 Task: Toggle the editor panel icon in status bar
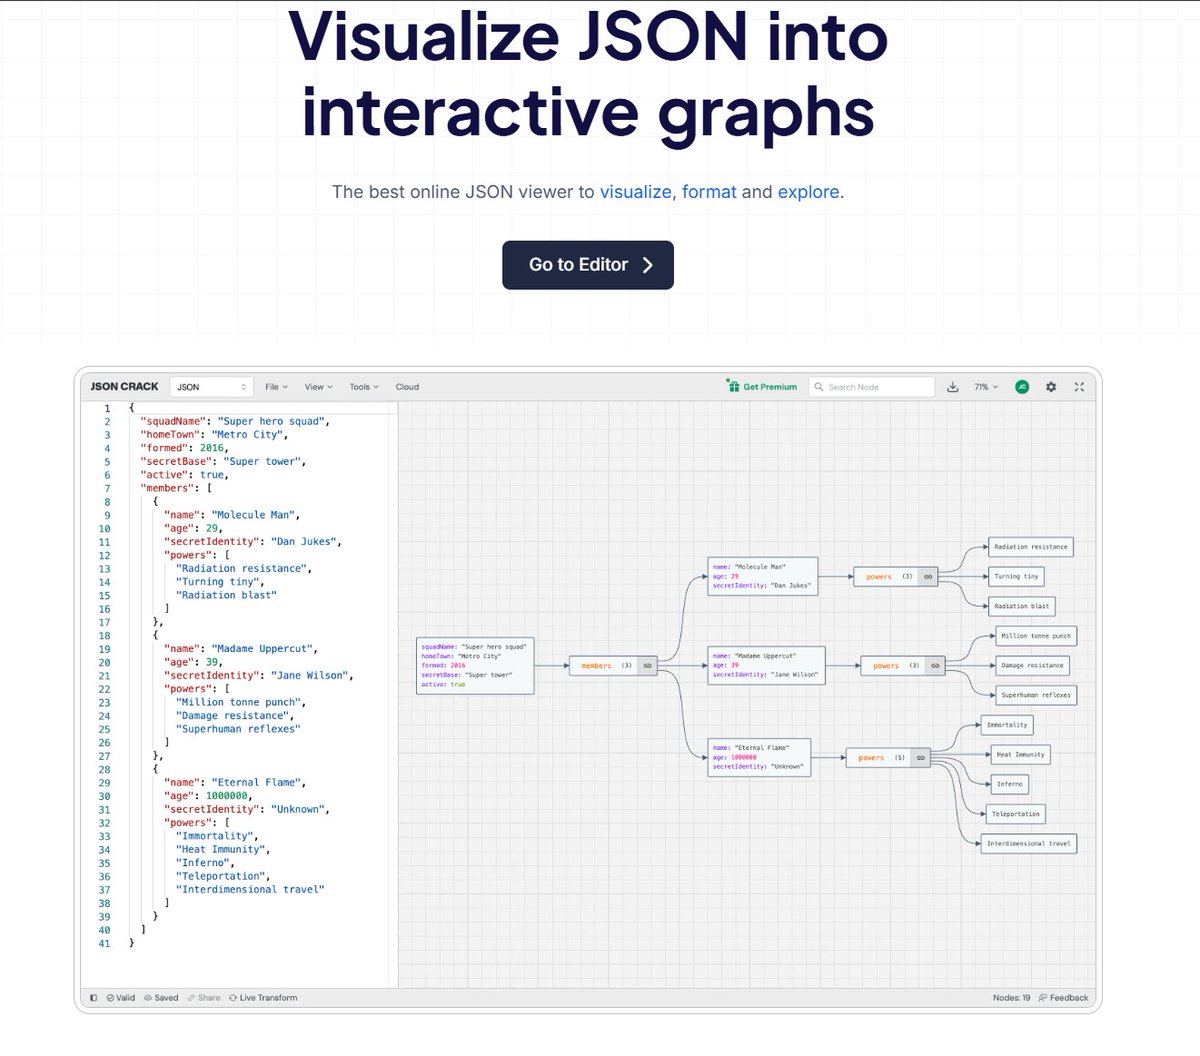click(94, 998)
